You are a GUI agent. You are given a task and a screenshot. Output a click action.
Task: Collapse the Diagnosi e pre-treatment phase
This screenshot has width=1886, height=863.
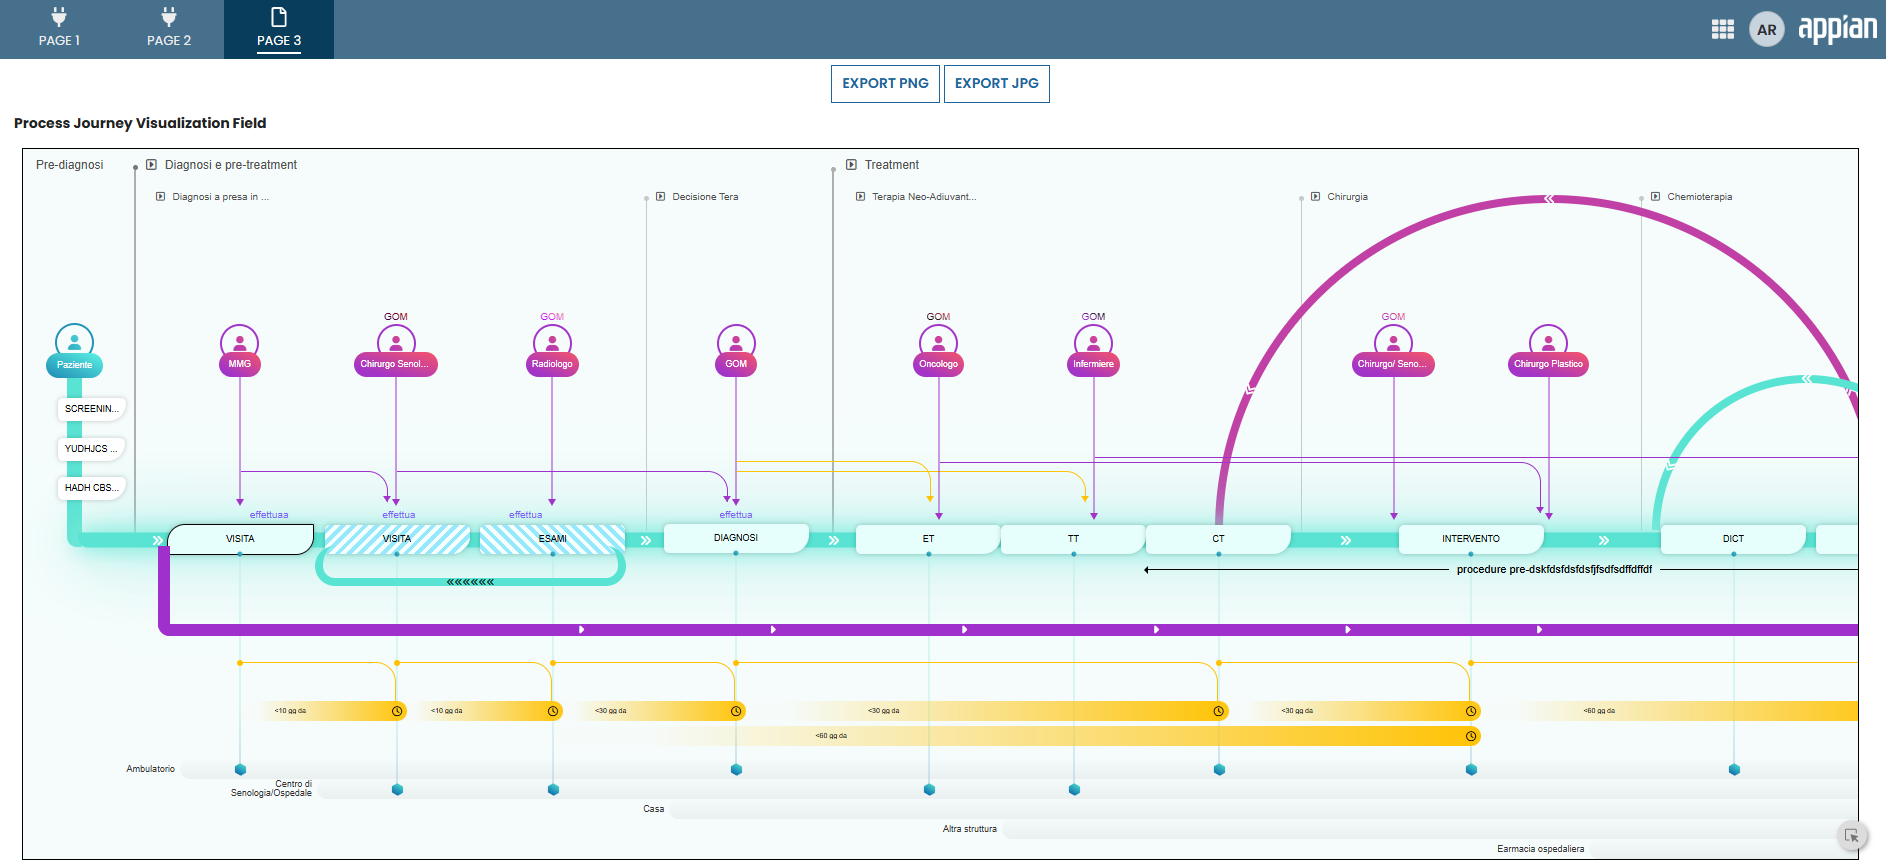tap(152, 165)
